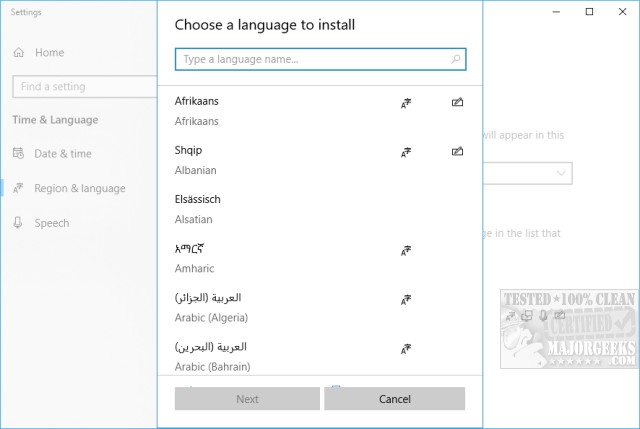Click the display language icon for Albanian
This screenshot has width=640, height=429.
click(x=406, y=152)
